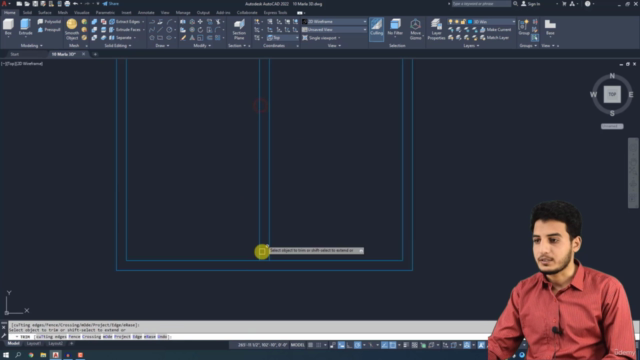Click Make Current layer button
This screenshot has height=360, width=640.
(x=496, y=30)
